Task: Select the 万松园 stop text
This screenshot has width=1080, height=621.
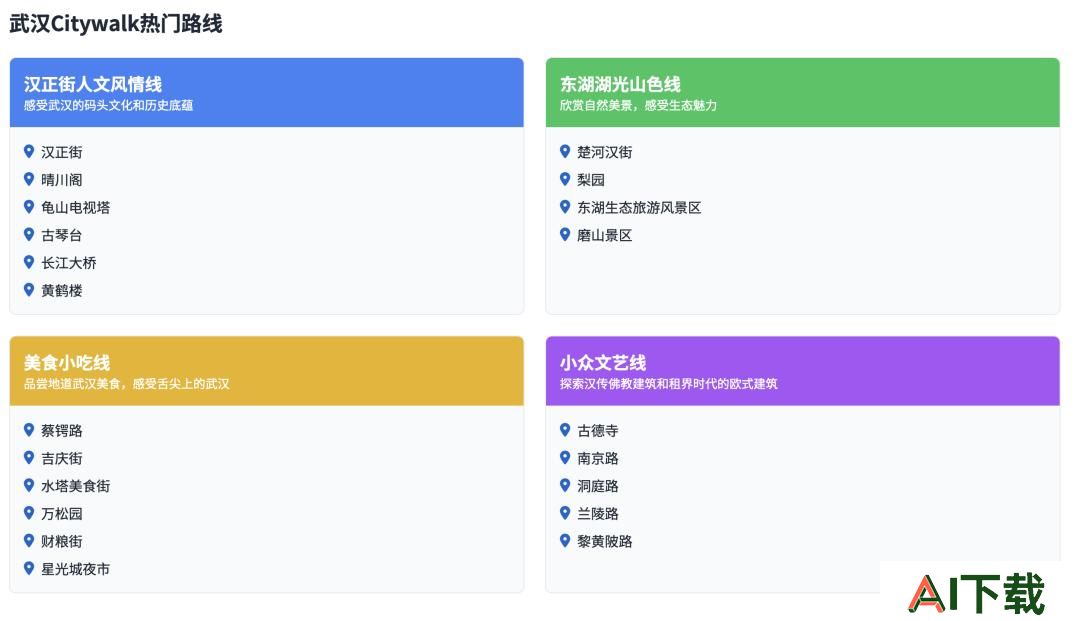Action: click(61, 514)
